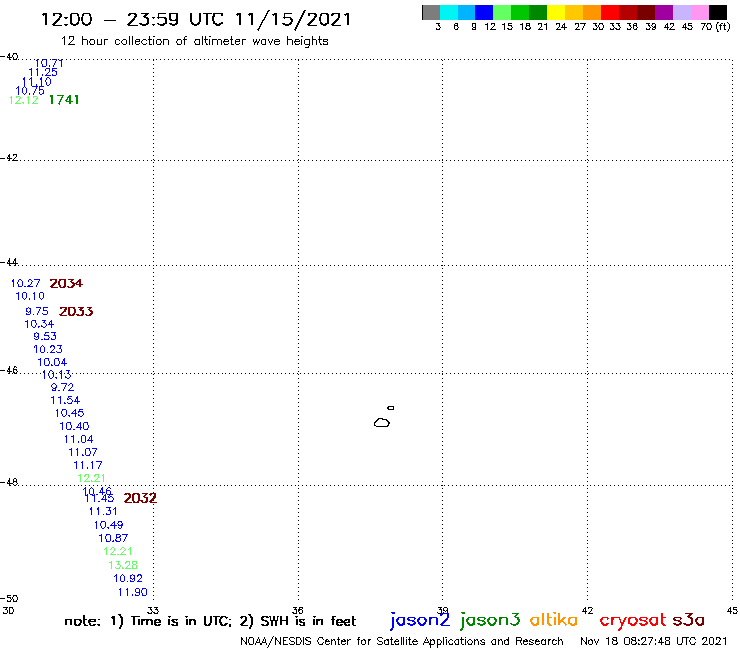Click wave height value 10.49
Image resolution: width=740 pixels, height=650 pixels.
(109, 525)
